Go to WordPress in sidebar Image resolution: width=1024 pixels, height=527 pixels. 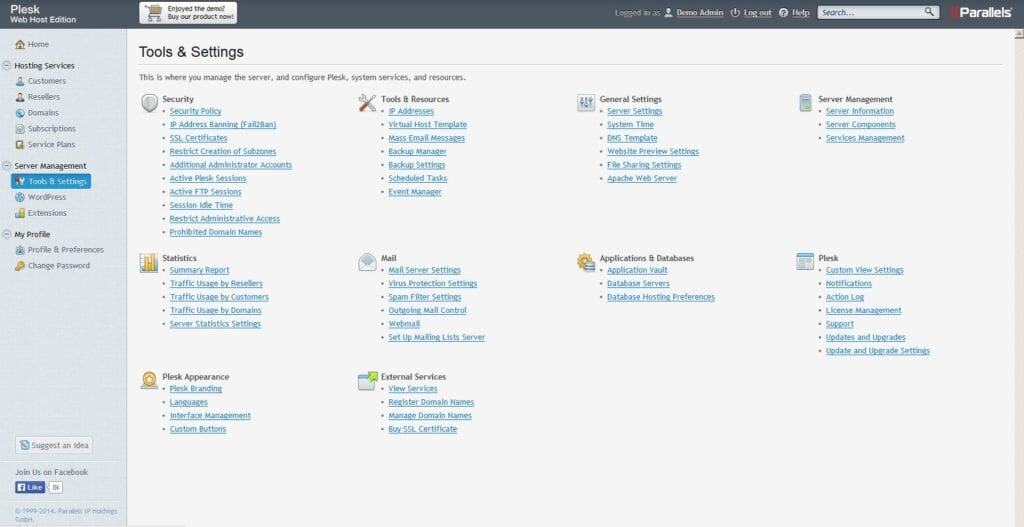(x=46, y=197)
